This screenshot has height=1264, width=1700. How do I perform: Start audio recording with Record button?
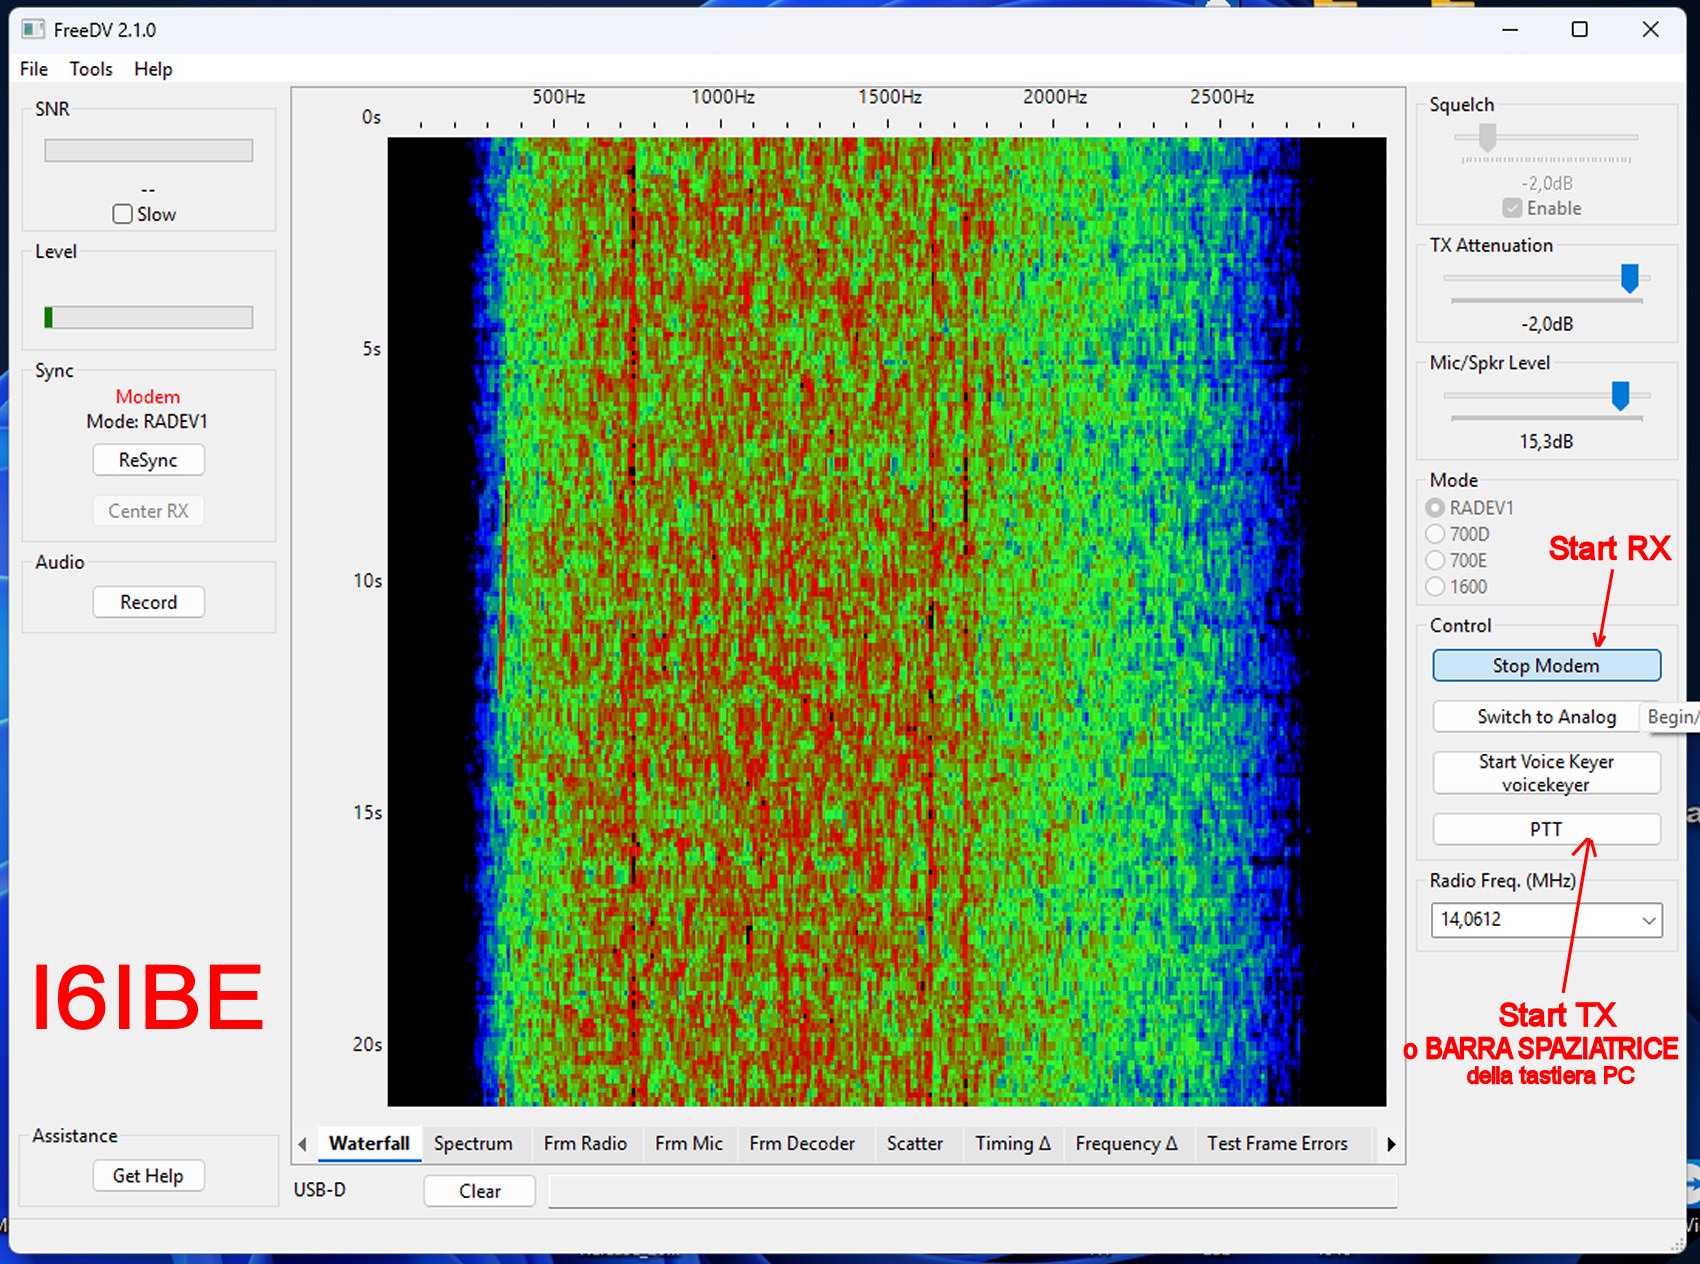tap(148, 602)
